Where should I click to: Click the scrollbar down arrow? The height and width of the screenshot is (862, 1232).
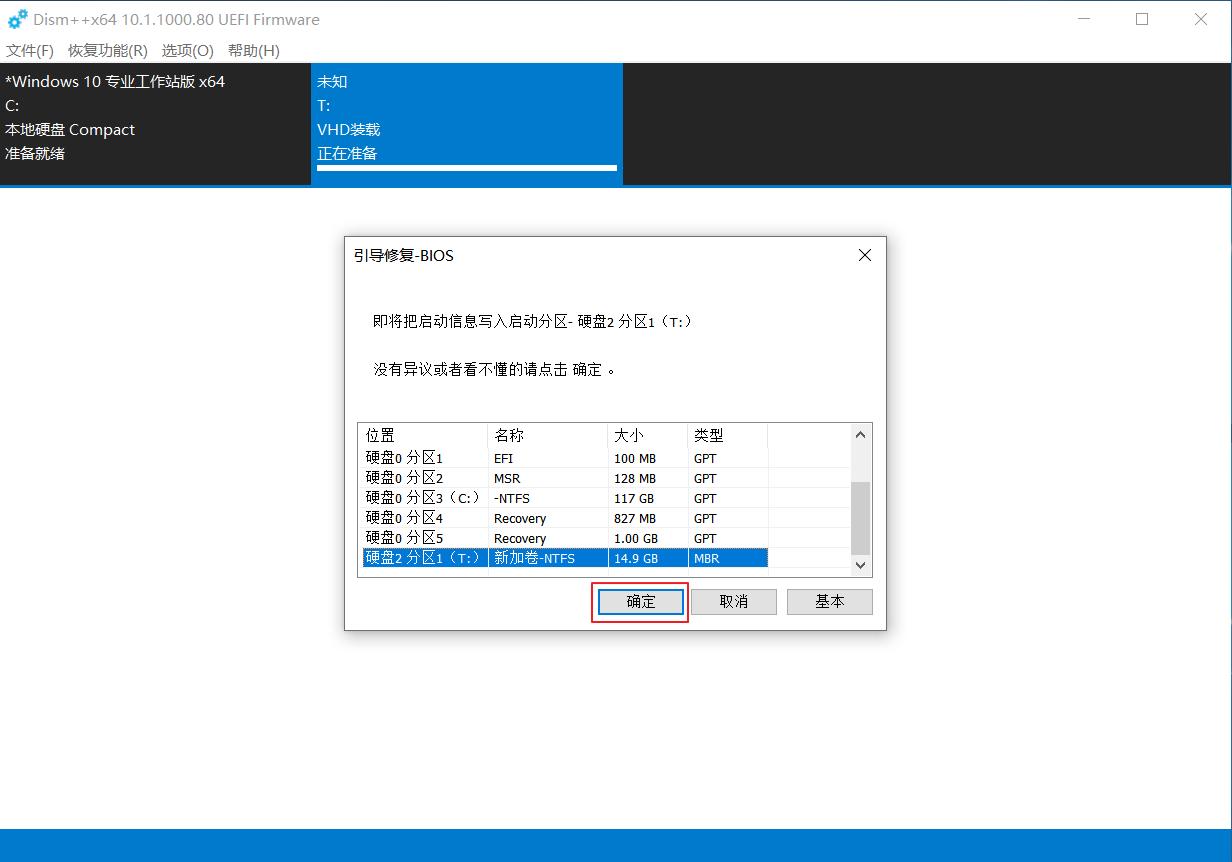(860, 564)
